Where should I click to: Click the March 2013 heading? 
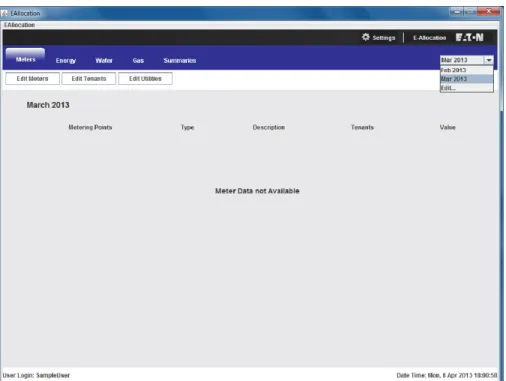[48, 105]
